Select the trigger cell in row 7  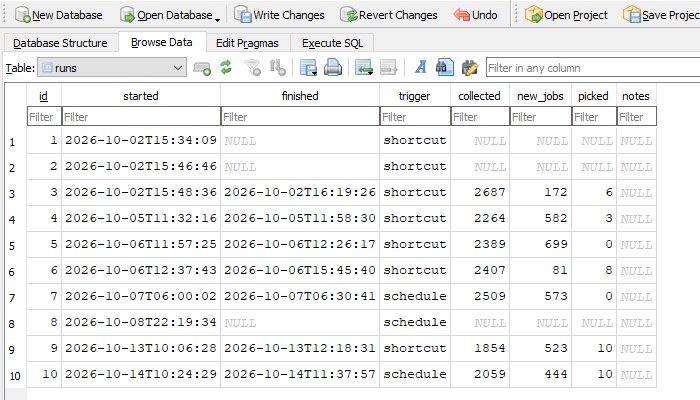(415, 296)
